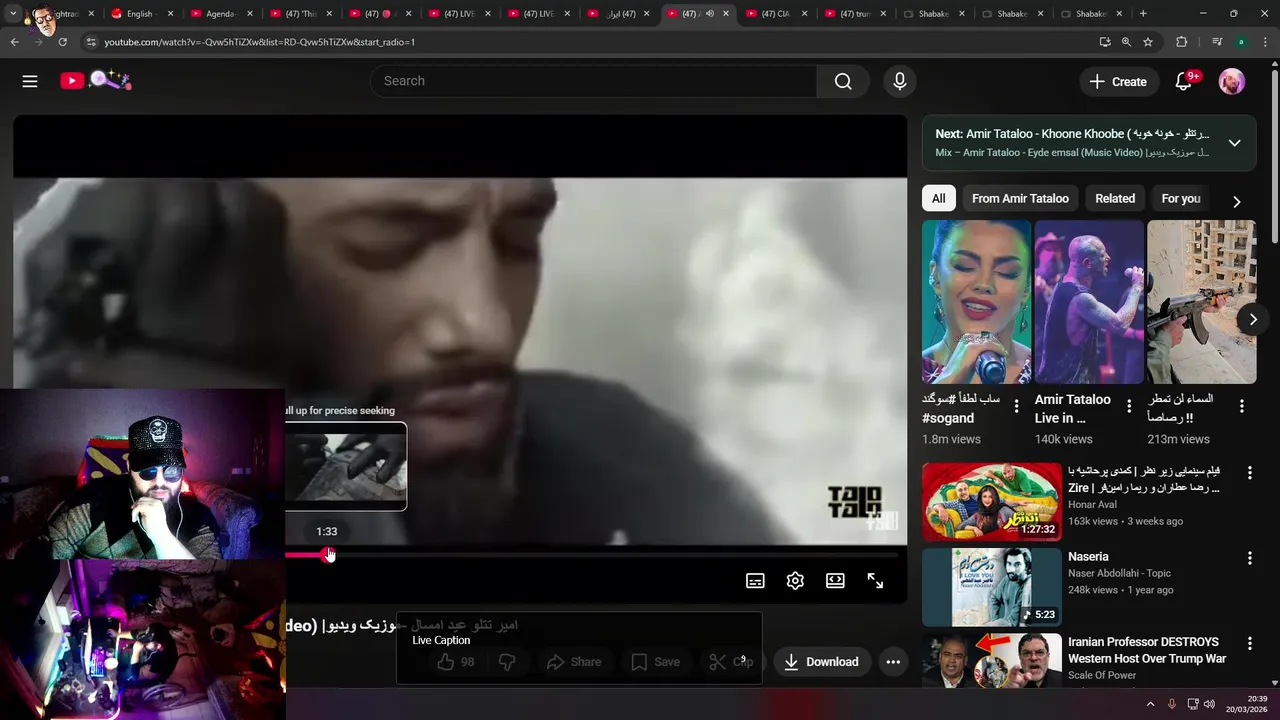Open the taskbar volume icon
This screenshot has height=720, width=1280.
[1209, 704]
